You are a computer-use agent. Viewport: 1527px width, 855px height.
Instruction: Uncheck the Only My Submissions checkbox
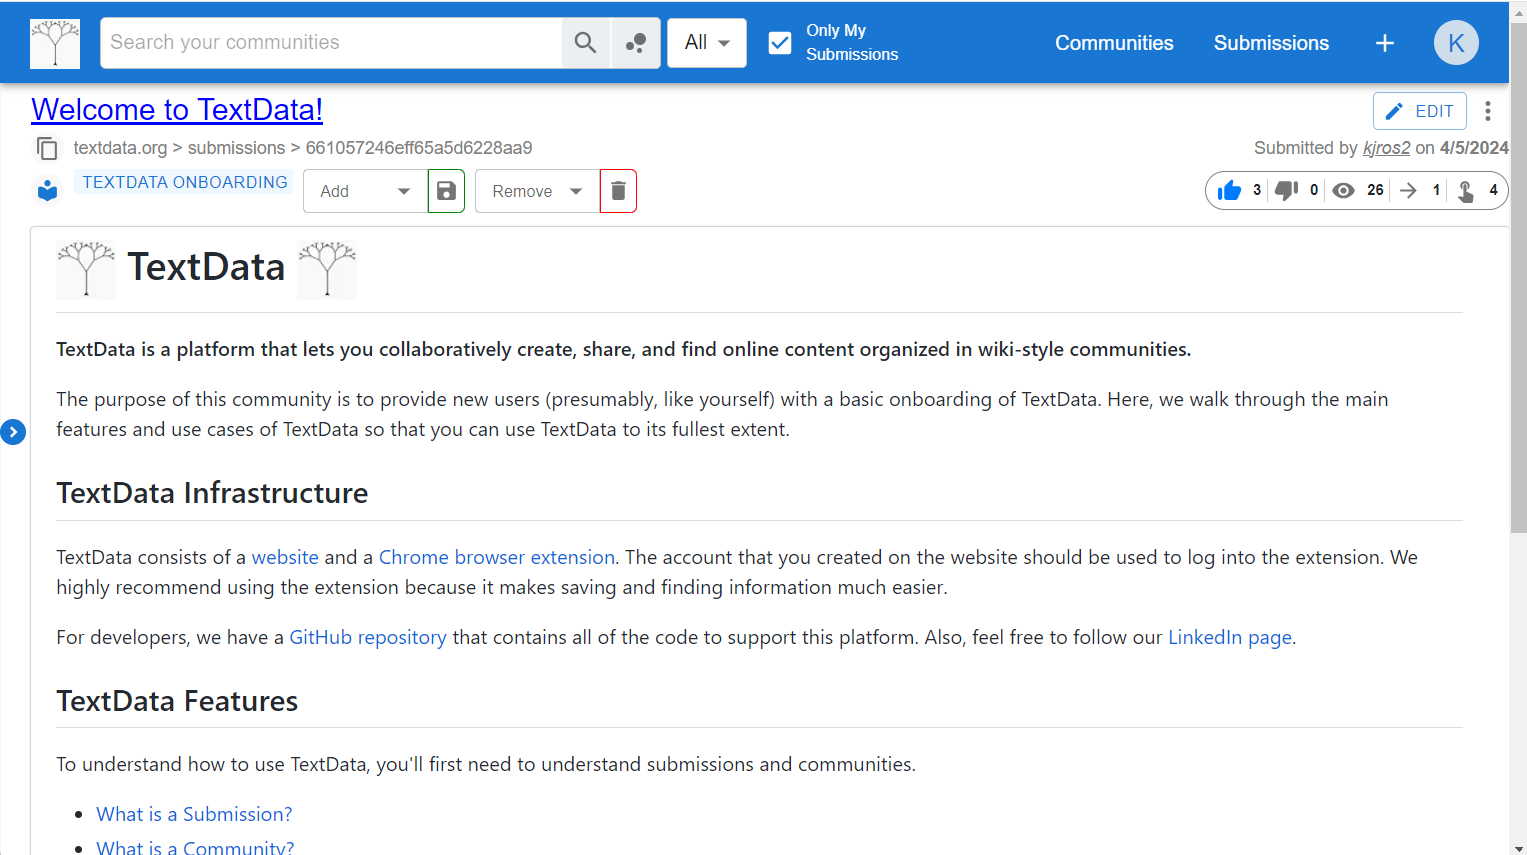(x=780, y=43)
